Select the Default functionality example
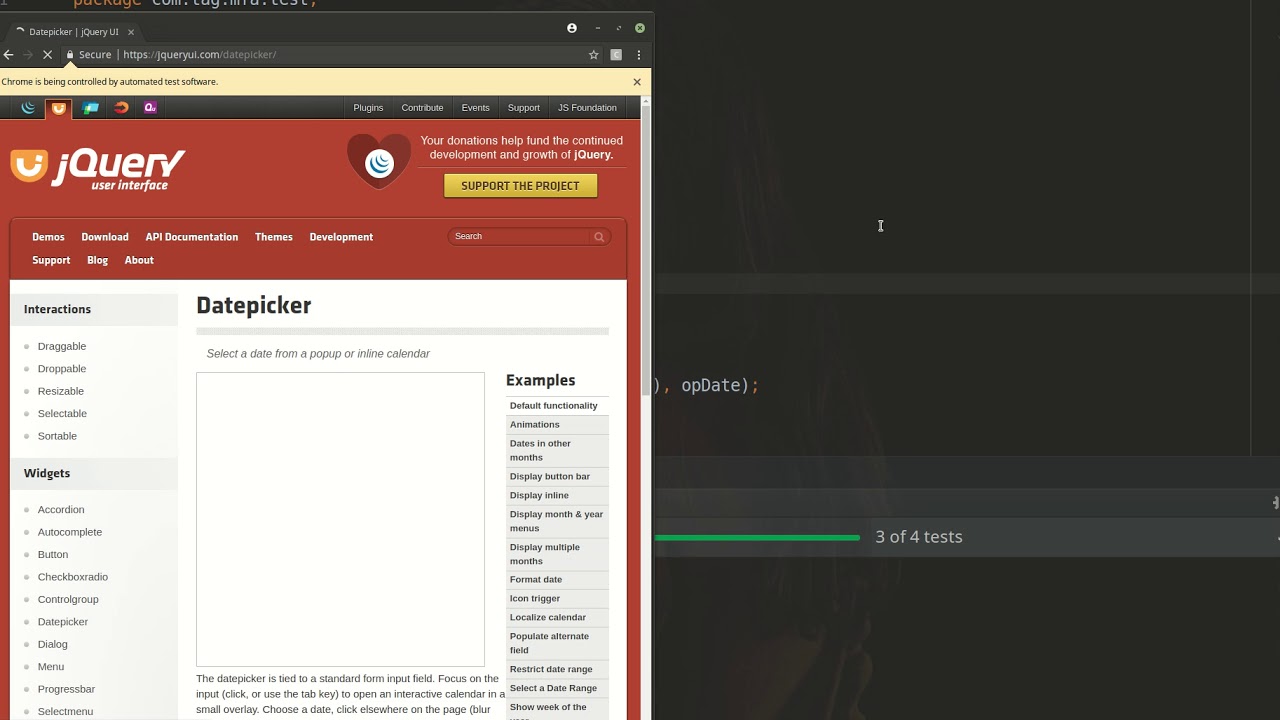This screenshot has width=1280, height=720. coord(557,406)
